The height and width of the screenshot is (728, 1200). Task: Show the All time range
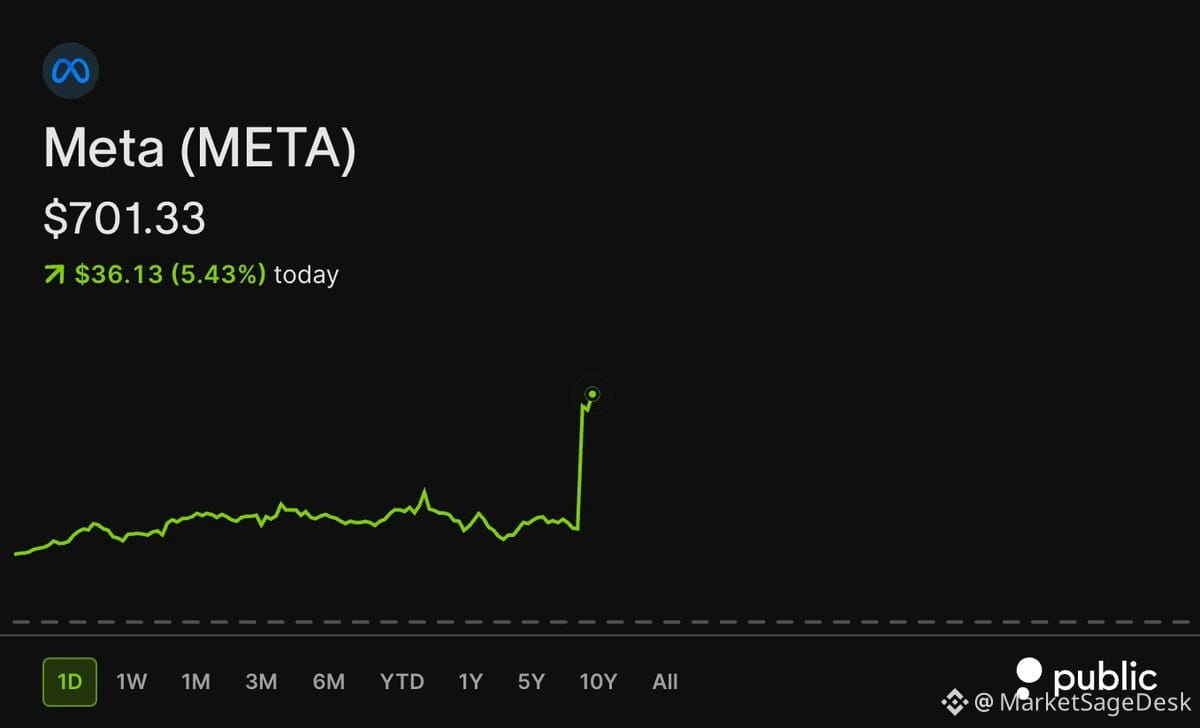click(x=665, y=682)
